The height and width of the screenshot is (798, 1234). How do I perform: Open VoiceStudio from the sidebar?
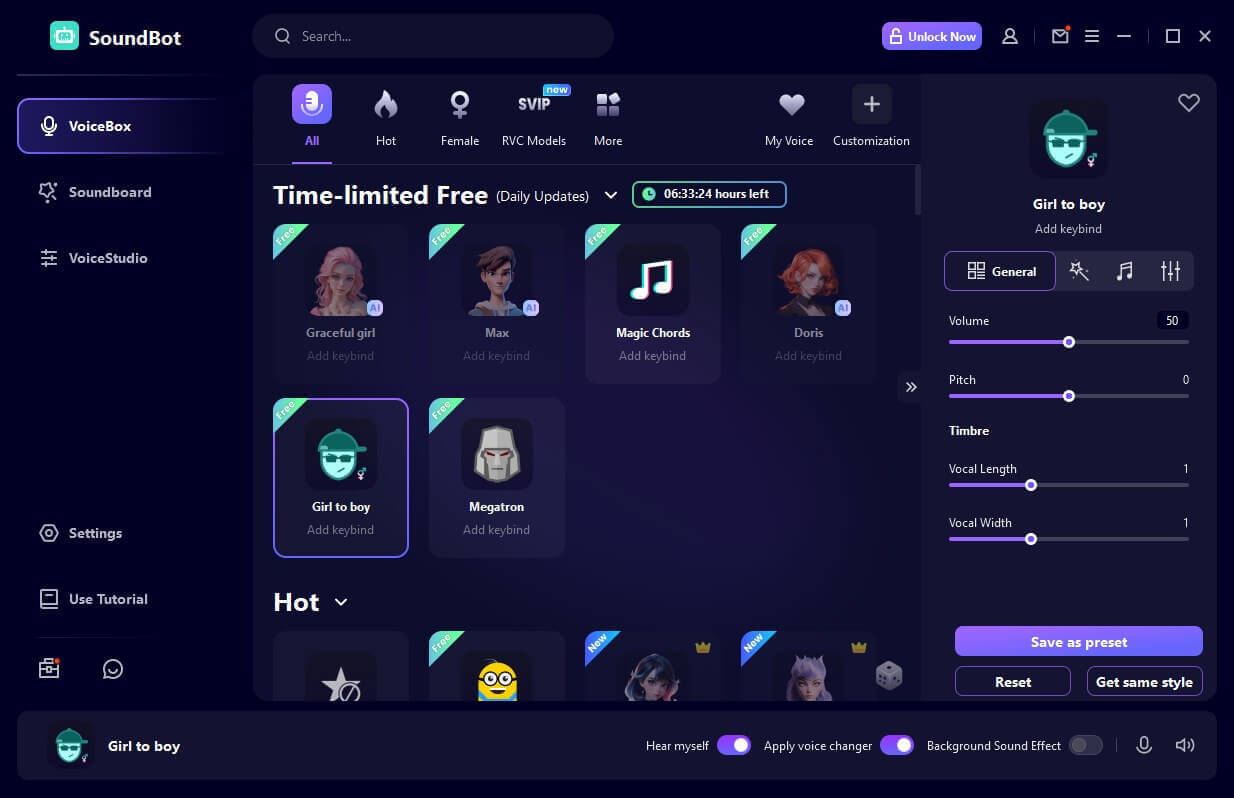pos(106,258)
